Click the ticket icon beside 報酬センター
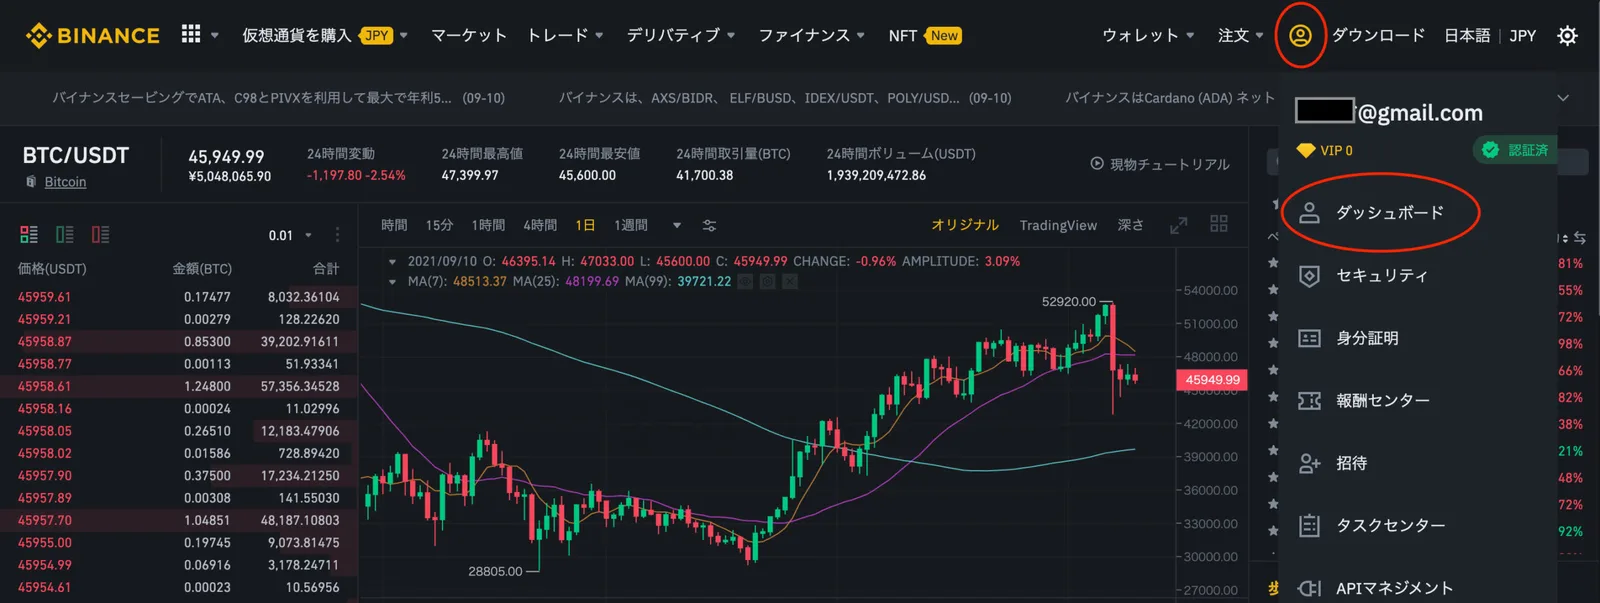This screenshot has width=1600, height=603. tap(1309, 401)
